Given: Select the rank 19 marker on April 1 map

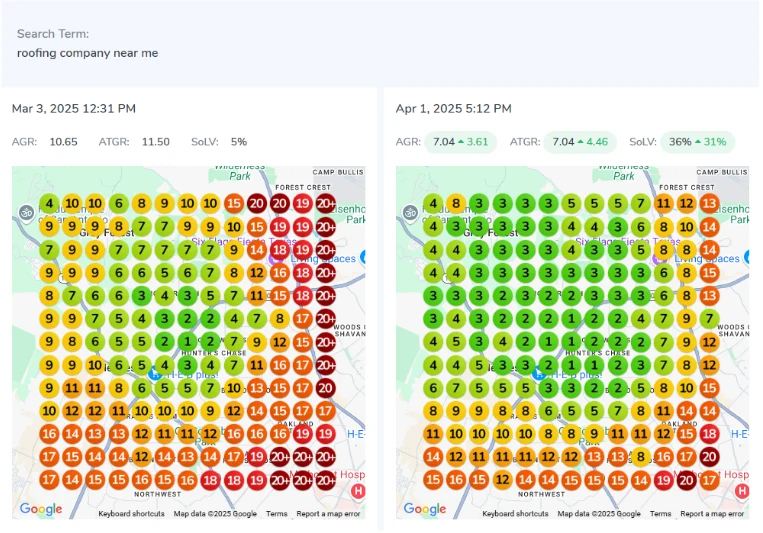Looking at the screenshot, I should (x=663, y=479).
